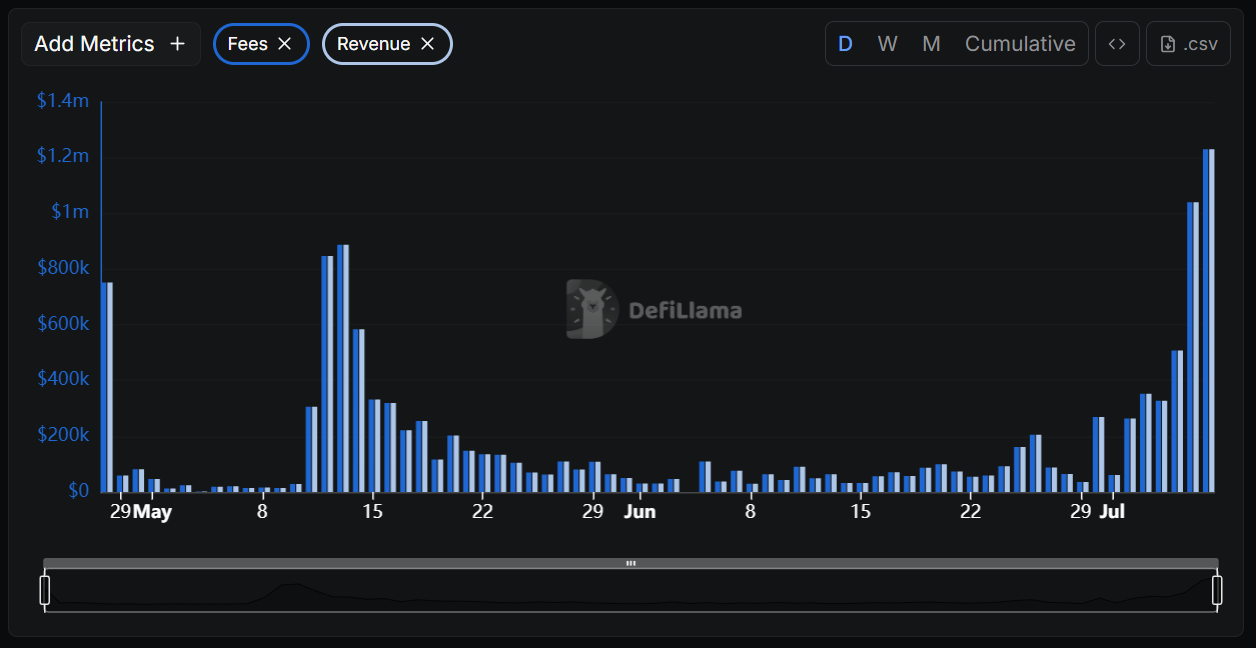
Task: Remove the Fees metric via its X icon
Action: point(286,43)
